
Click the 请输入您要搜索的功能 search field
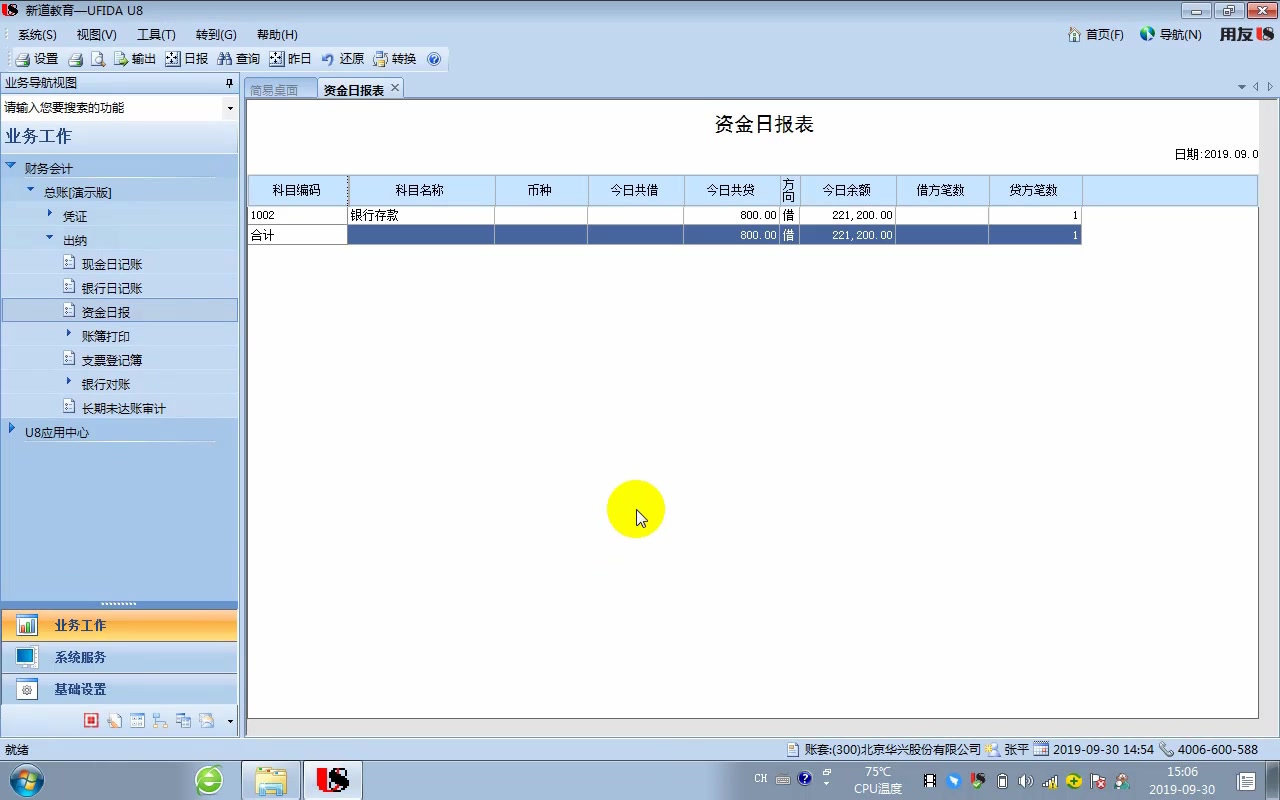[112, 108]
